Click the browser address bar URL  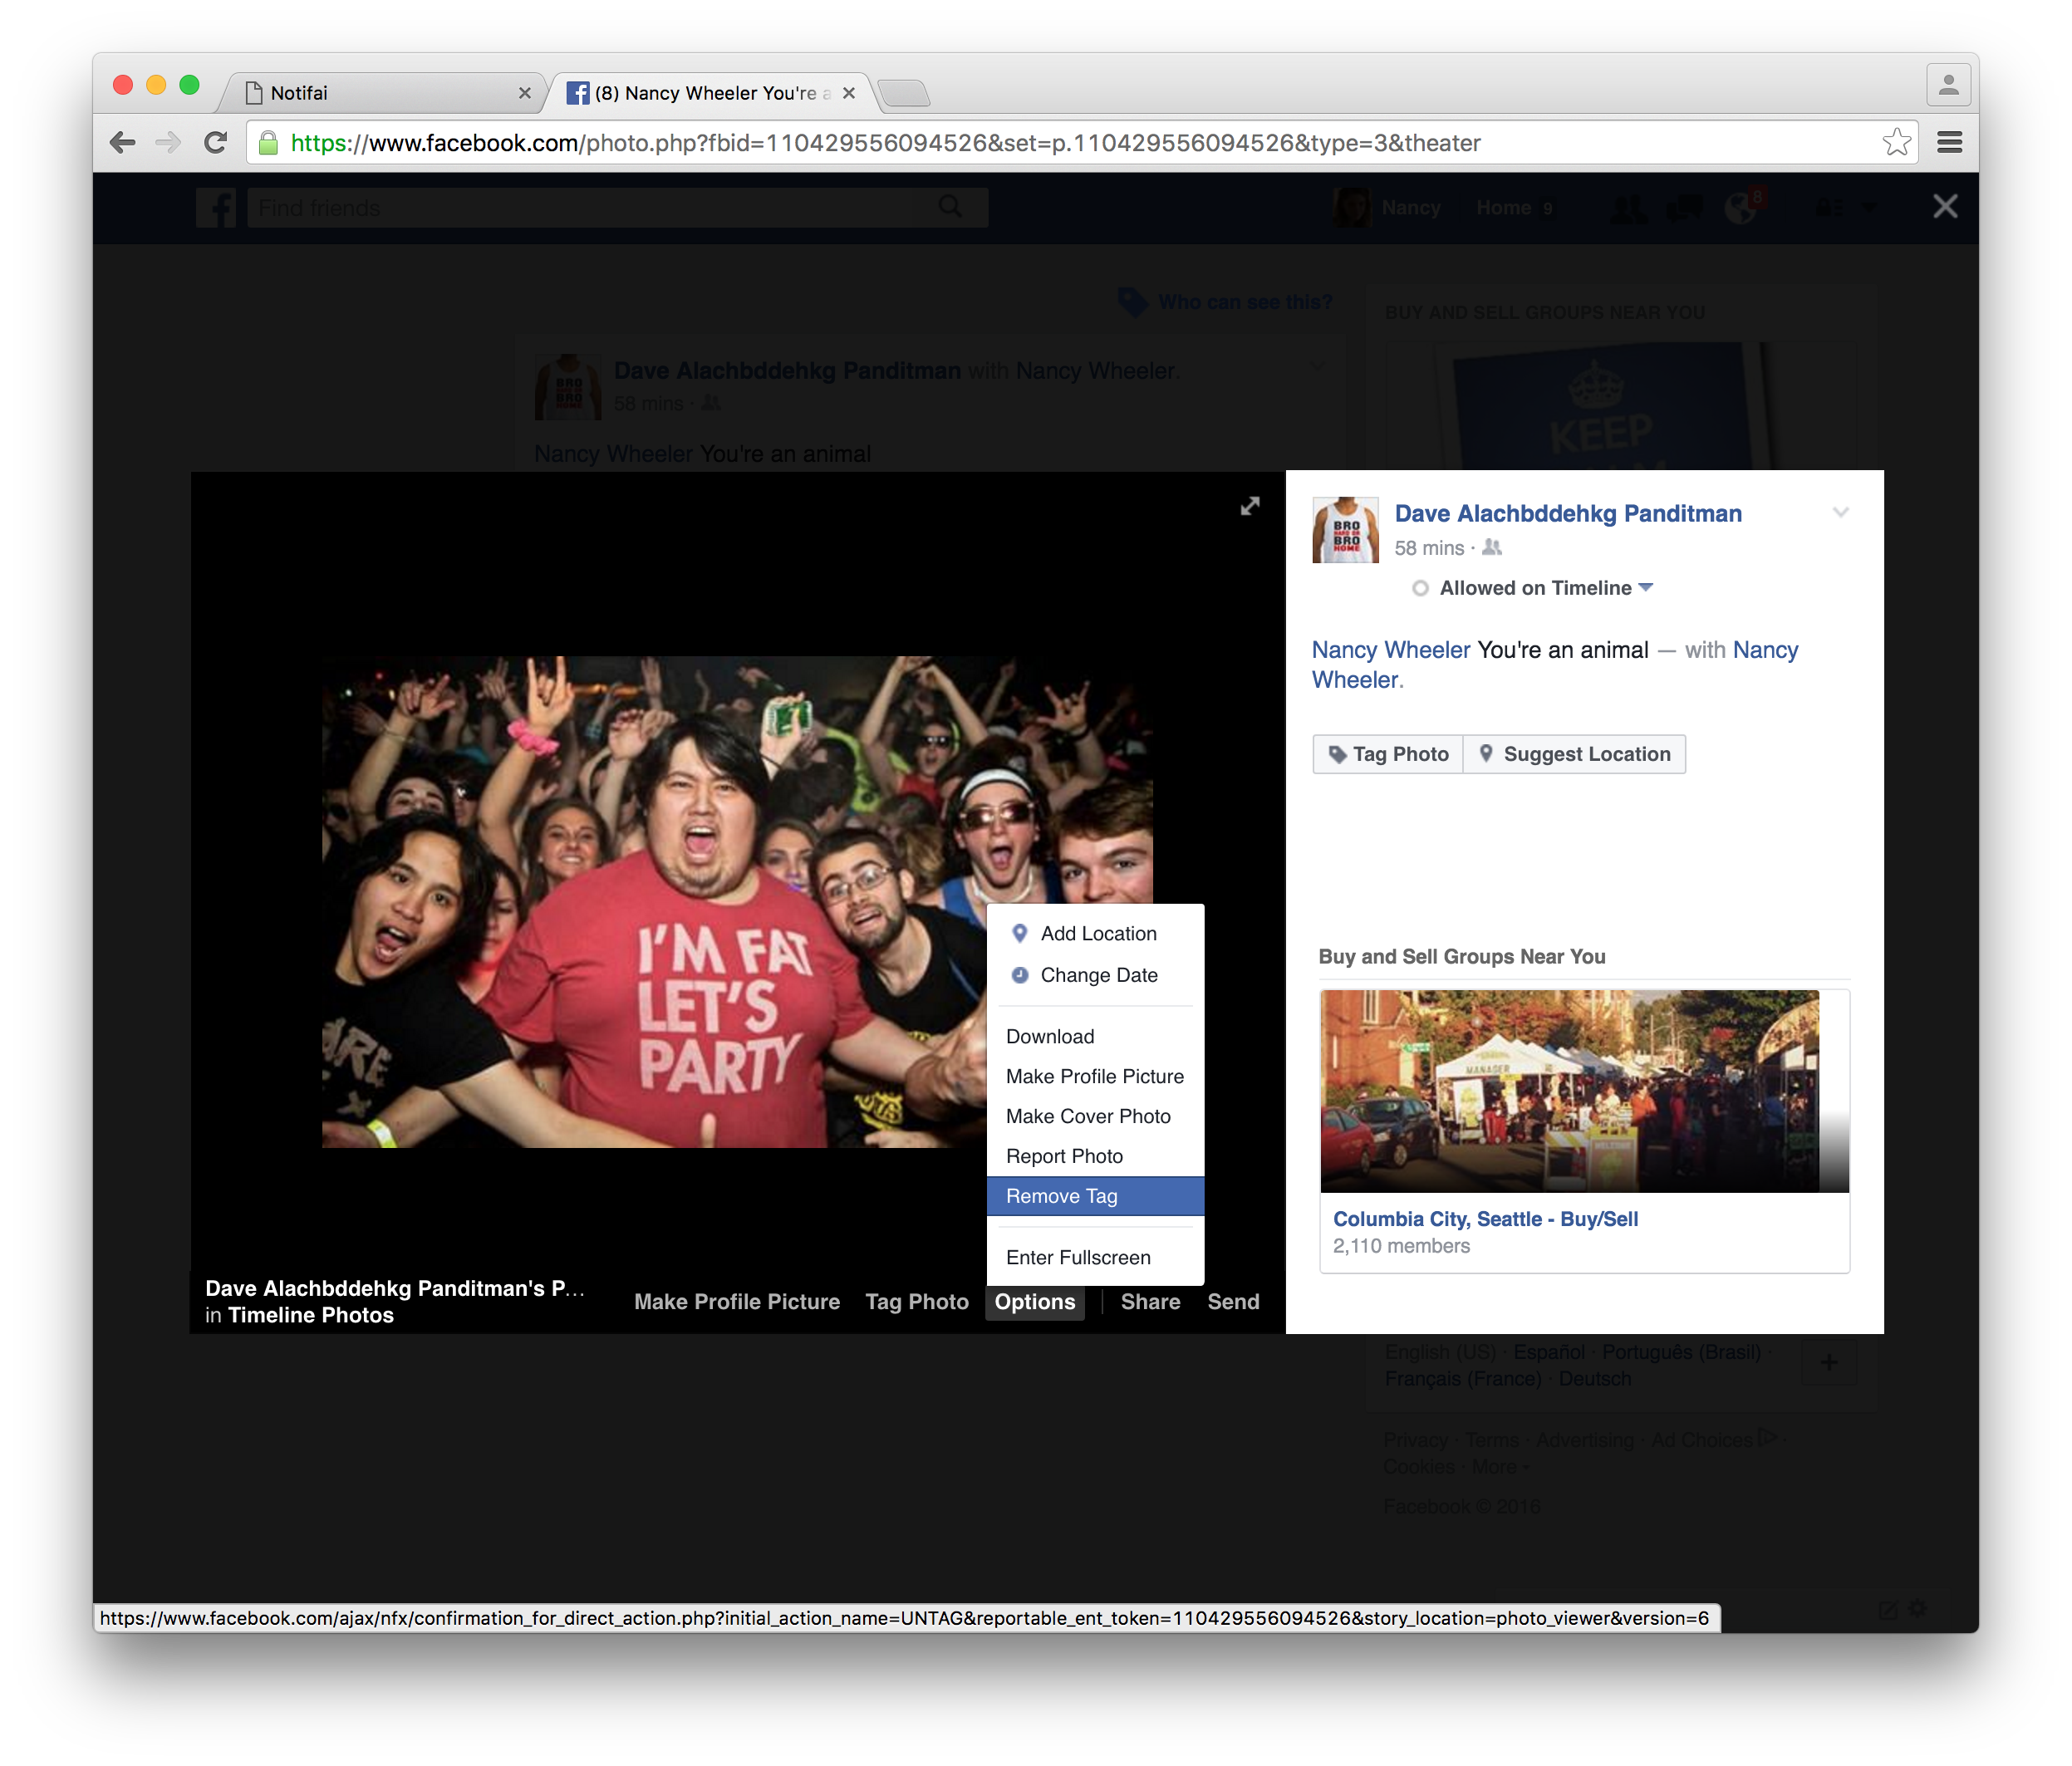(1000, 143)
